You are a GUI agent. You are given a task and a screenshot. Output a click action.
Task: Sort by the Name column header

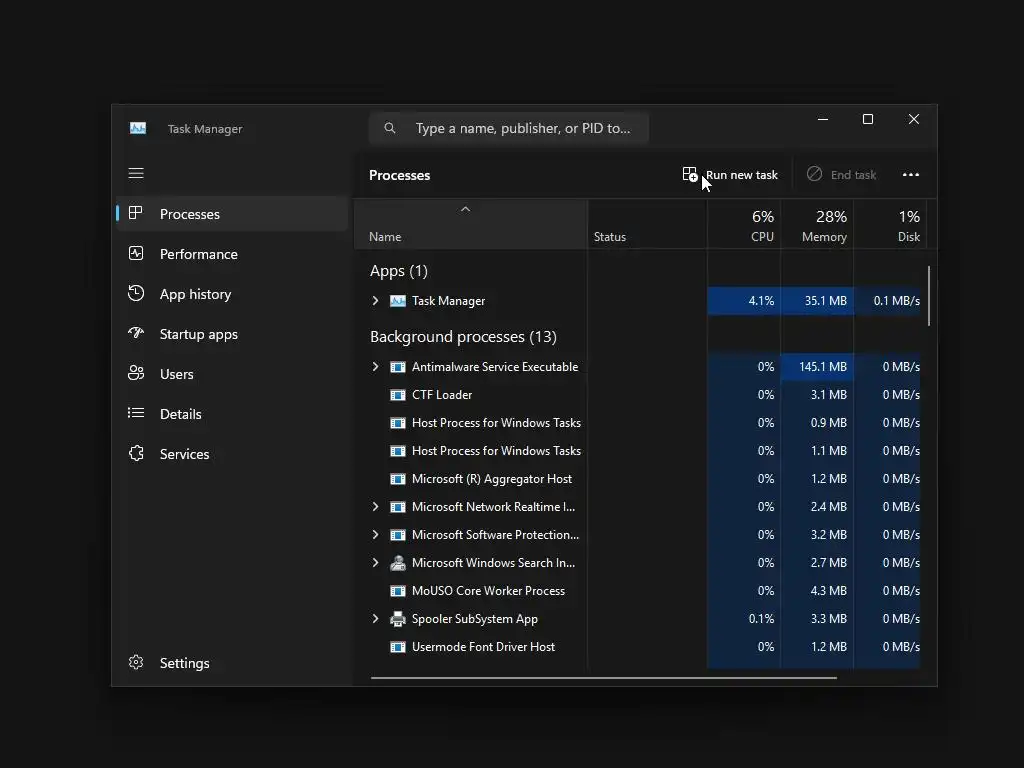tap(471, 224)
